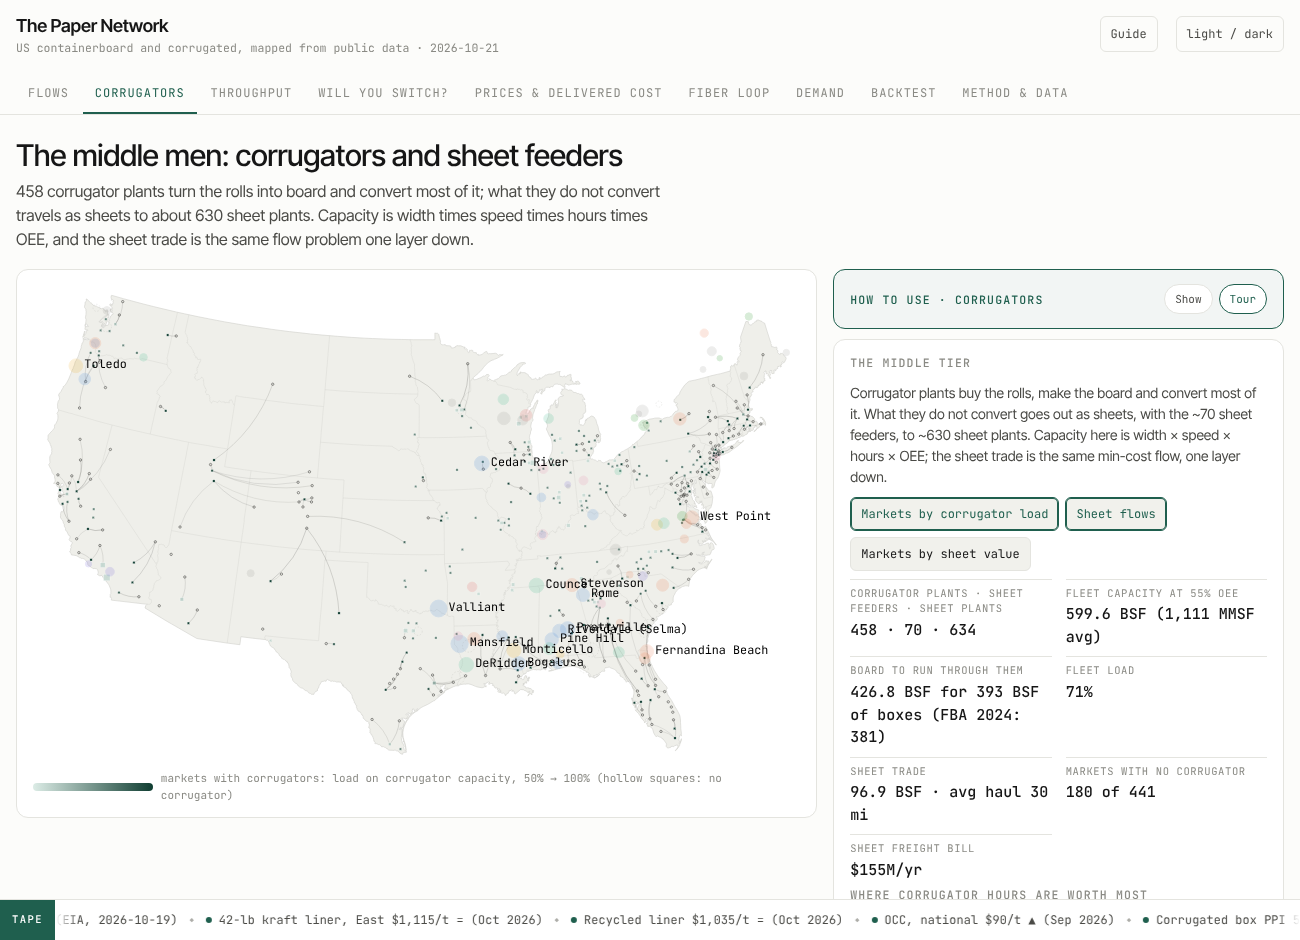Click the TAPE ticker label
The width and height of the screenshot is (1300, 940).
coord(28,920)
